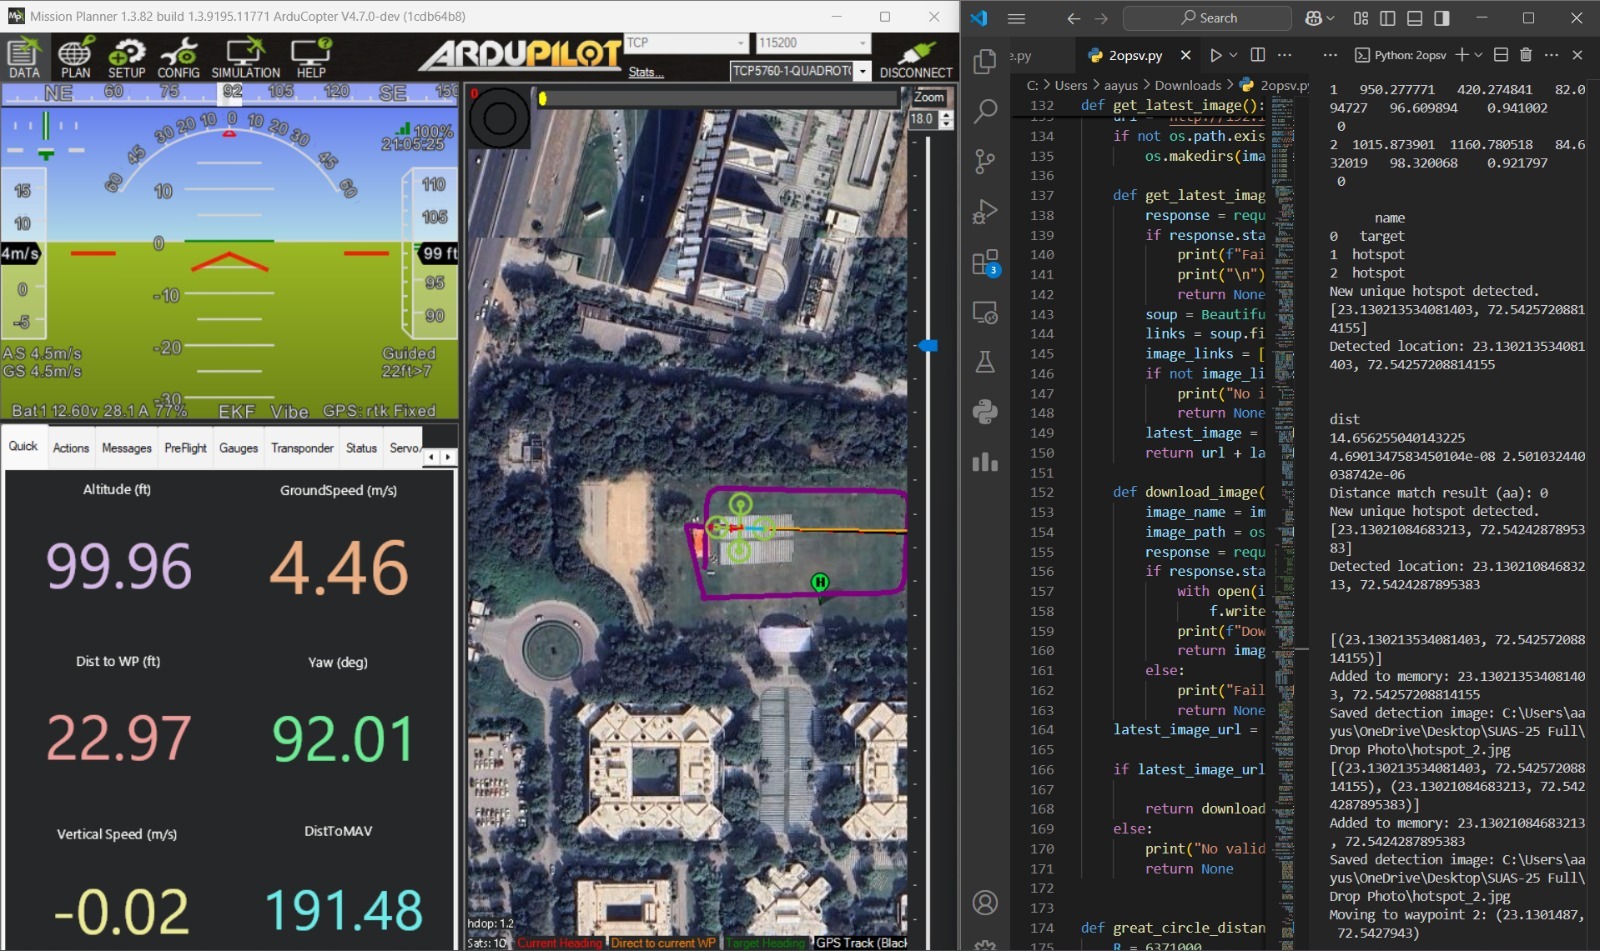1600x951 pixels.
Task: Switch to the Transponder tab
Action: coord(302,448)
